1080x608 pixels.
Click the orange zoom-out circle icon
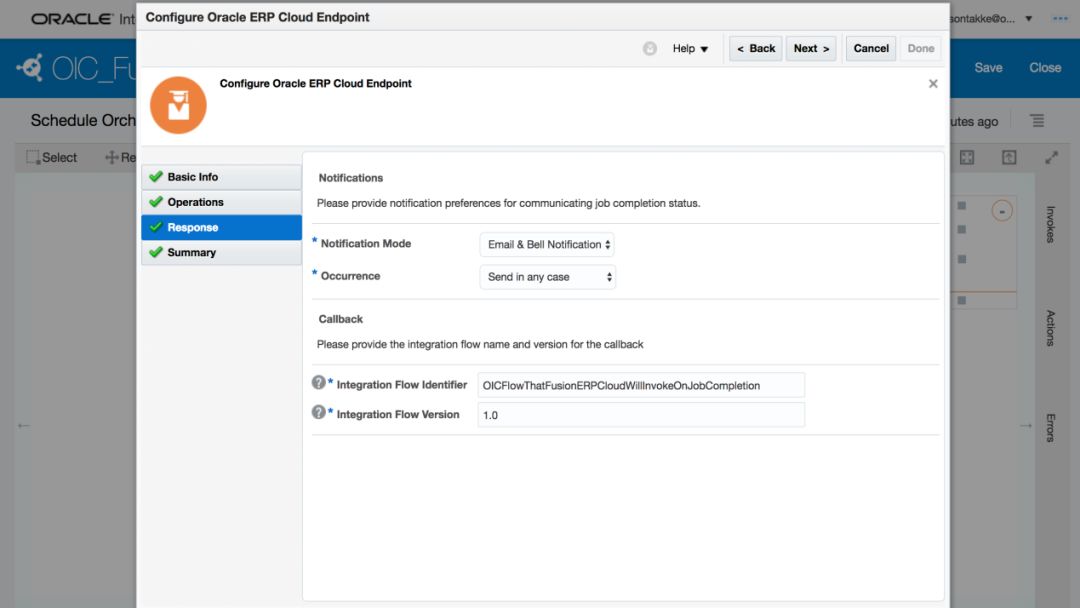tap(1001, 211)
